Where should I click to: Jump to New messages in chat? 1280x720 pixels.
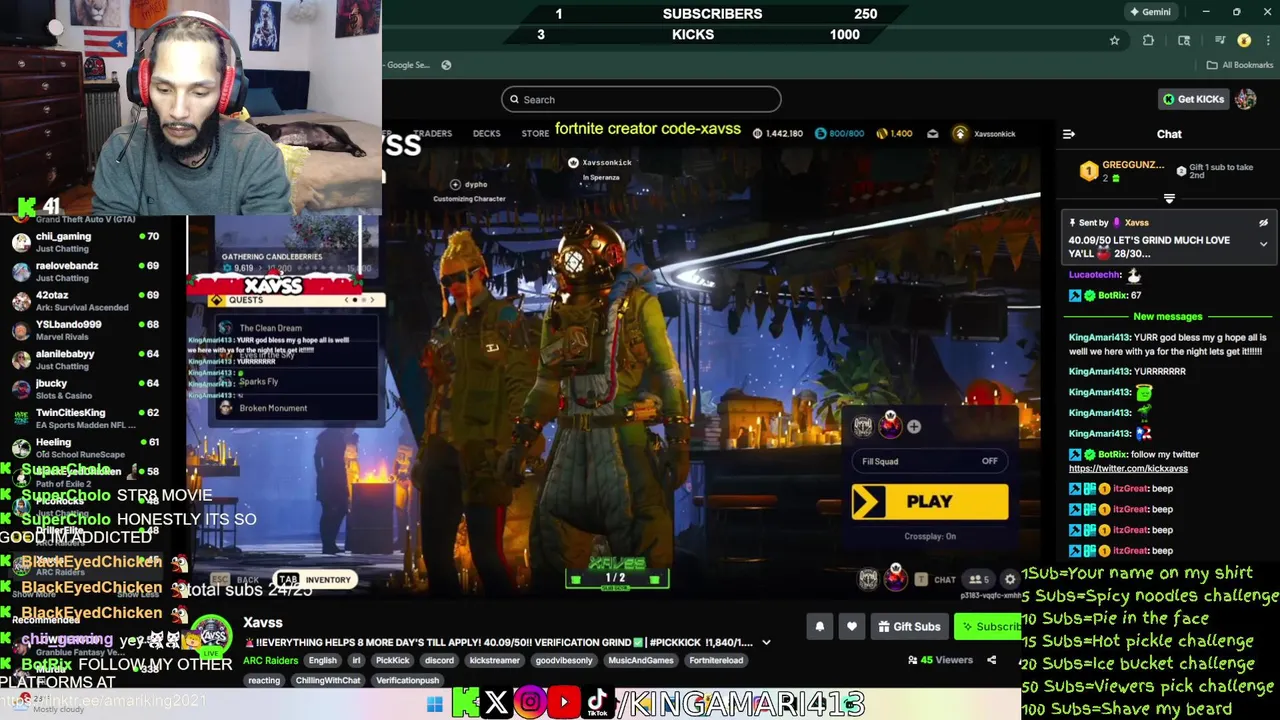click(x=1167, y=316)
